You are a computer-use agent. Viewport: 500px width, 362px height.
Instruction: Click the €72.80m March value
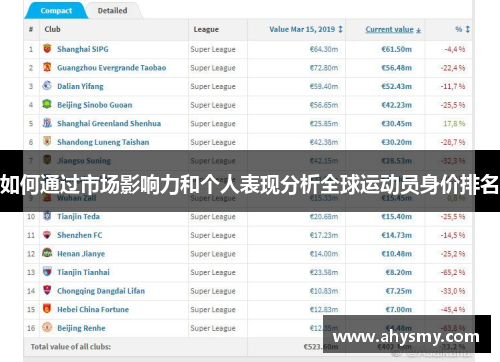324,68
